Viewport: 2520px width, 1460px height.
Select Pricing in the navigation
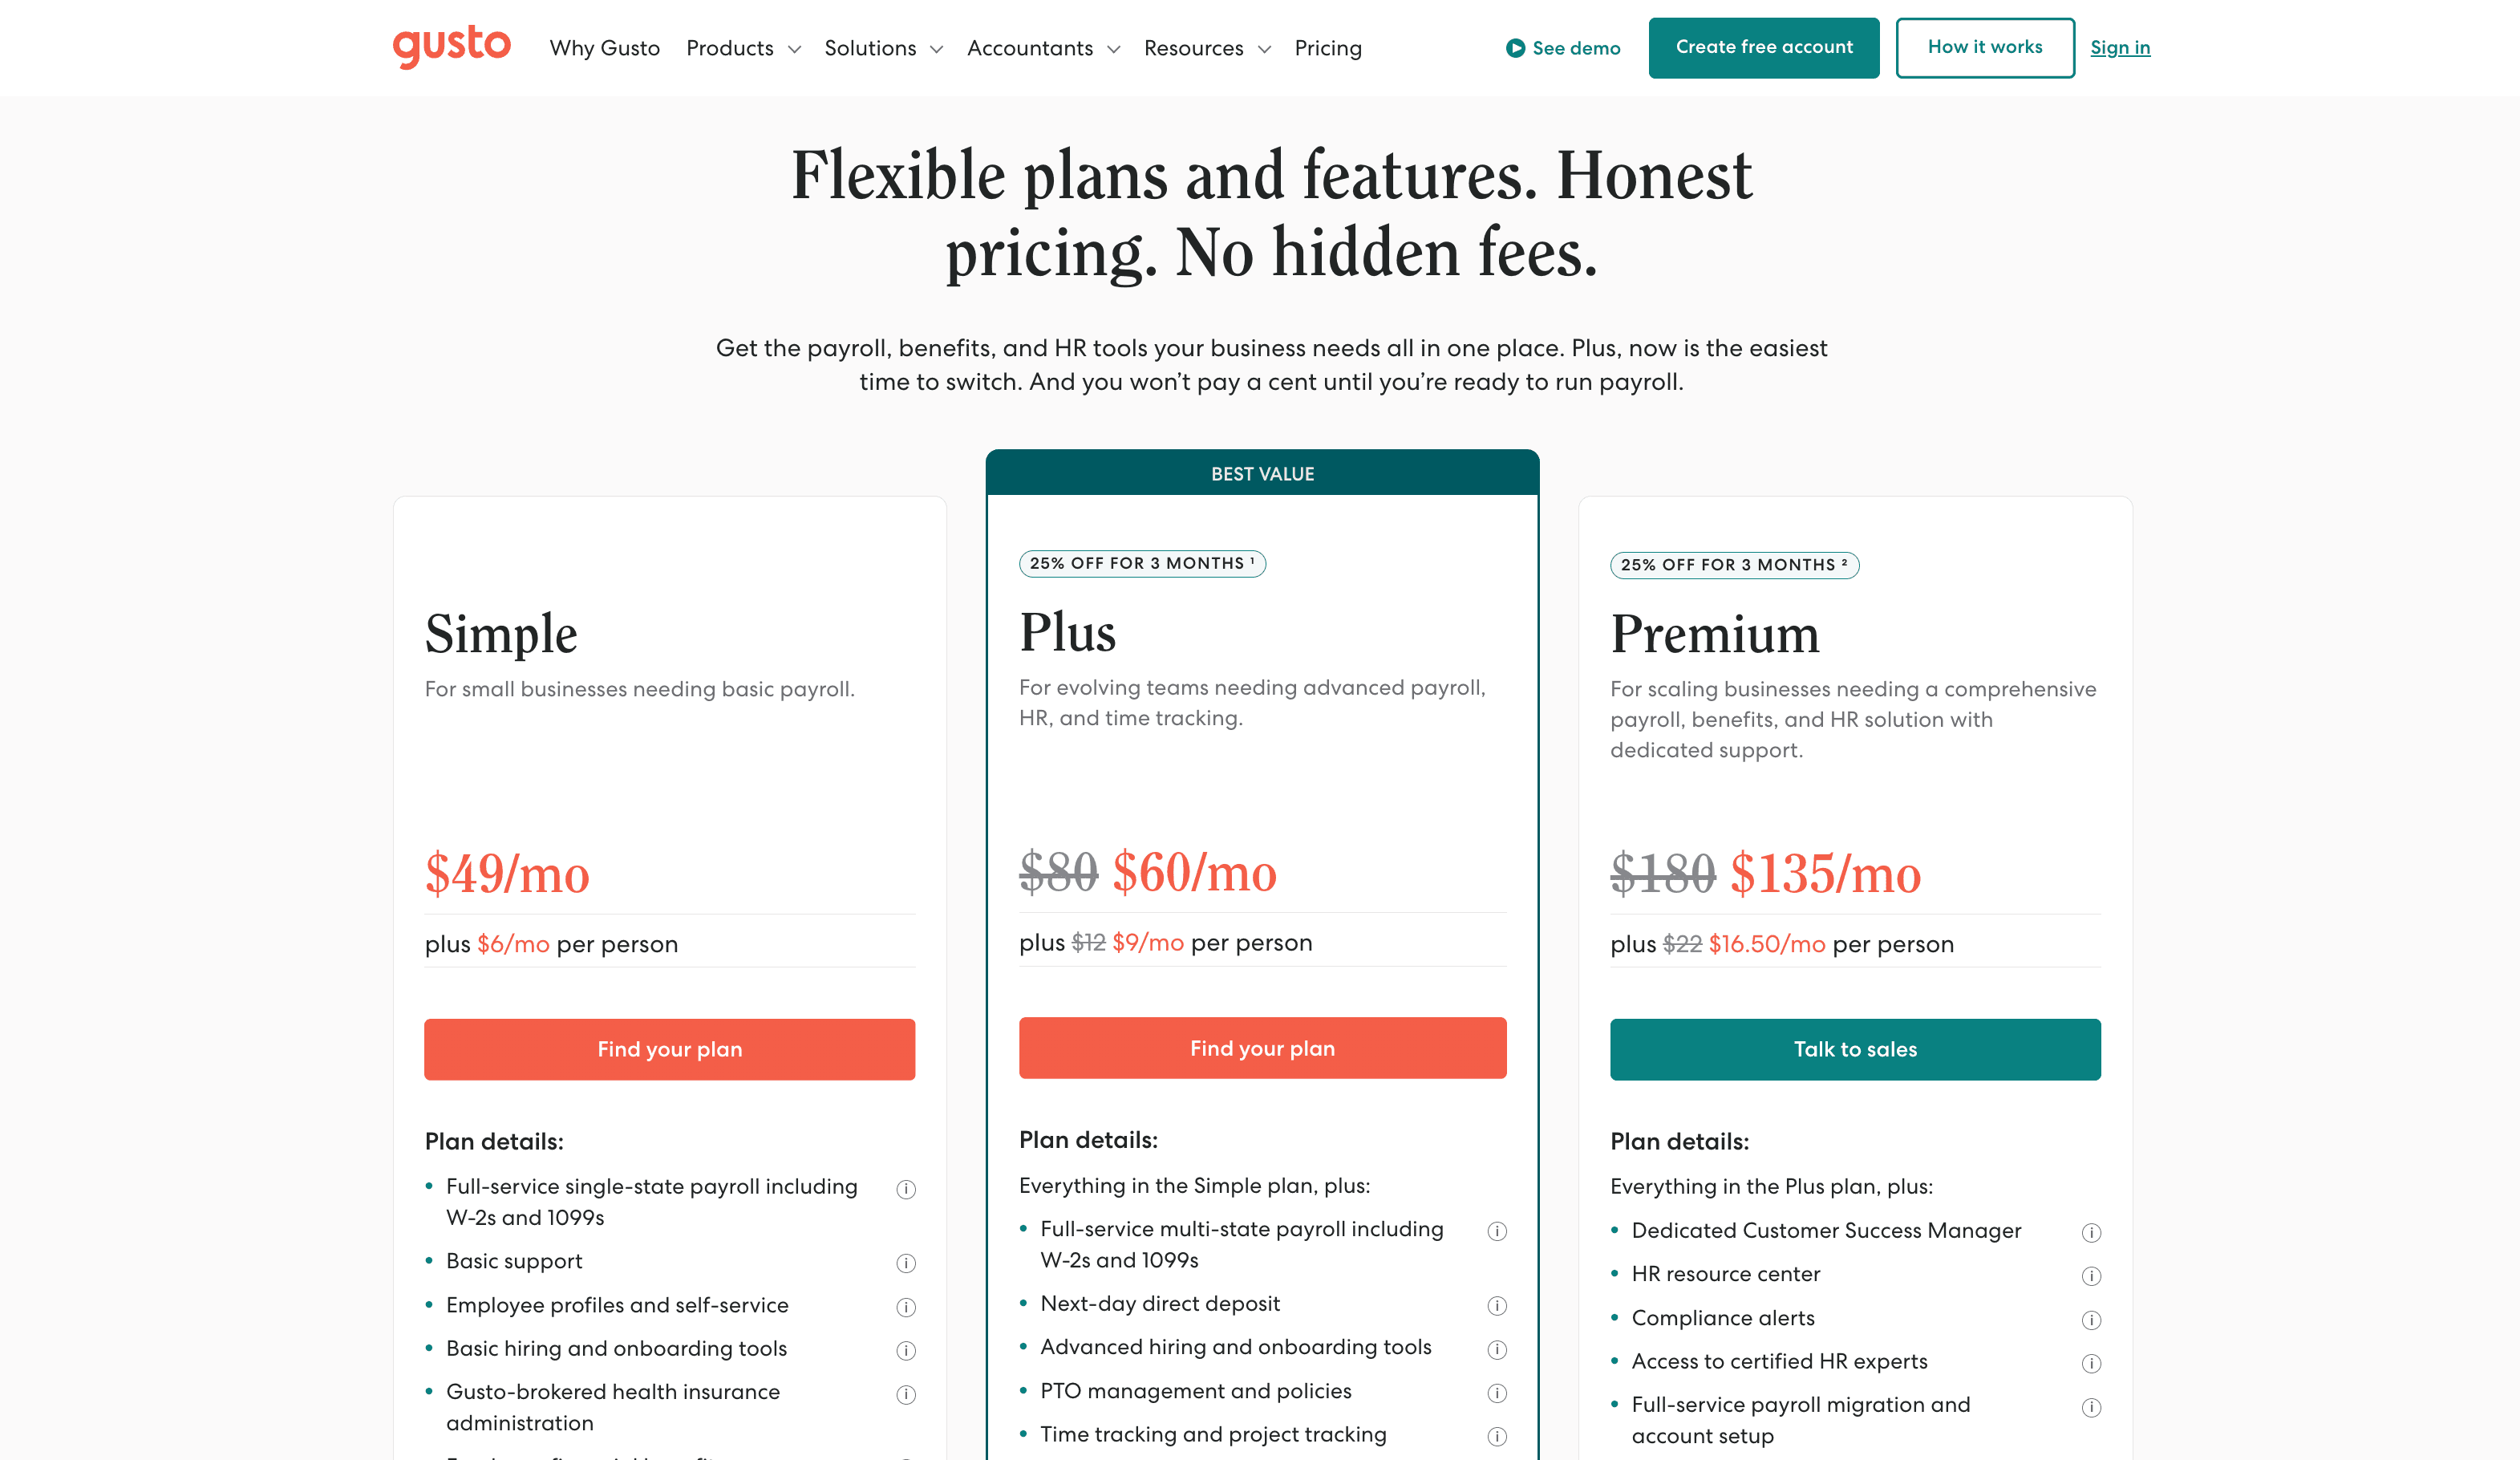pyautogui.click(x=1328, y=48)
